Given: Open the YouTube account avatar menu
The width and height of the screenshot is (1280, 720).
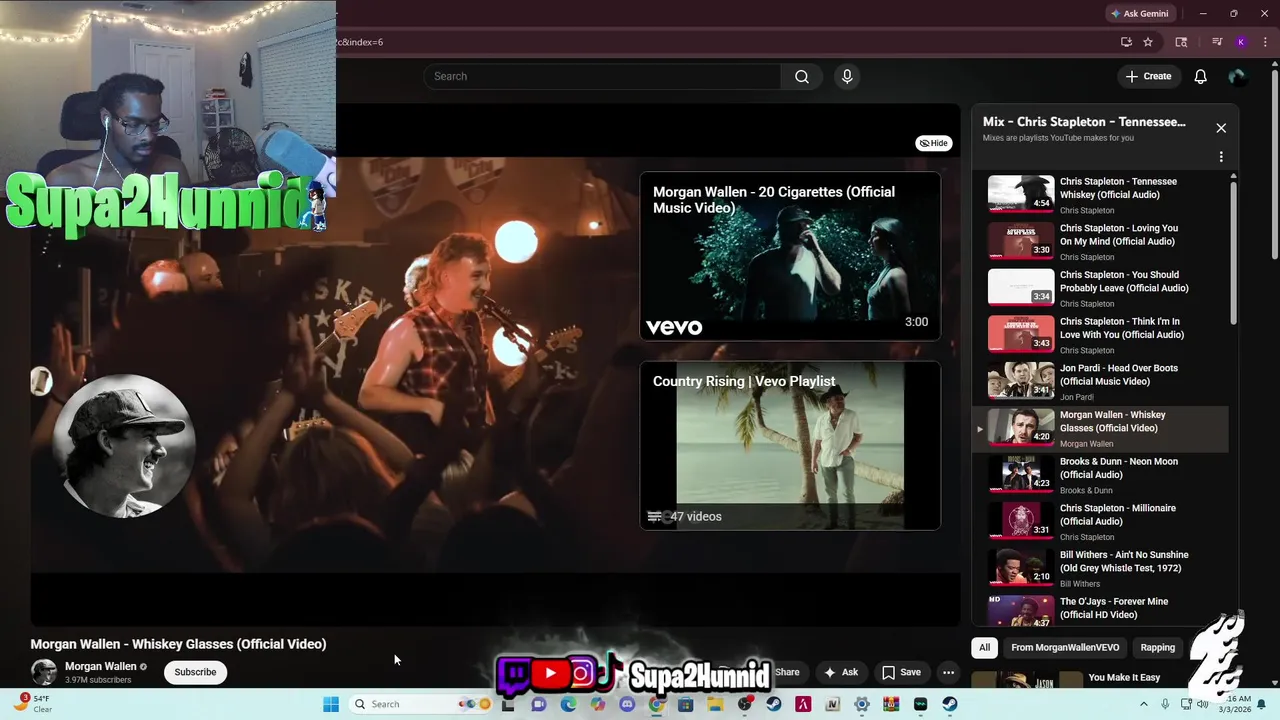Looking at the screenshot, I should coord(1237,76).
